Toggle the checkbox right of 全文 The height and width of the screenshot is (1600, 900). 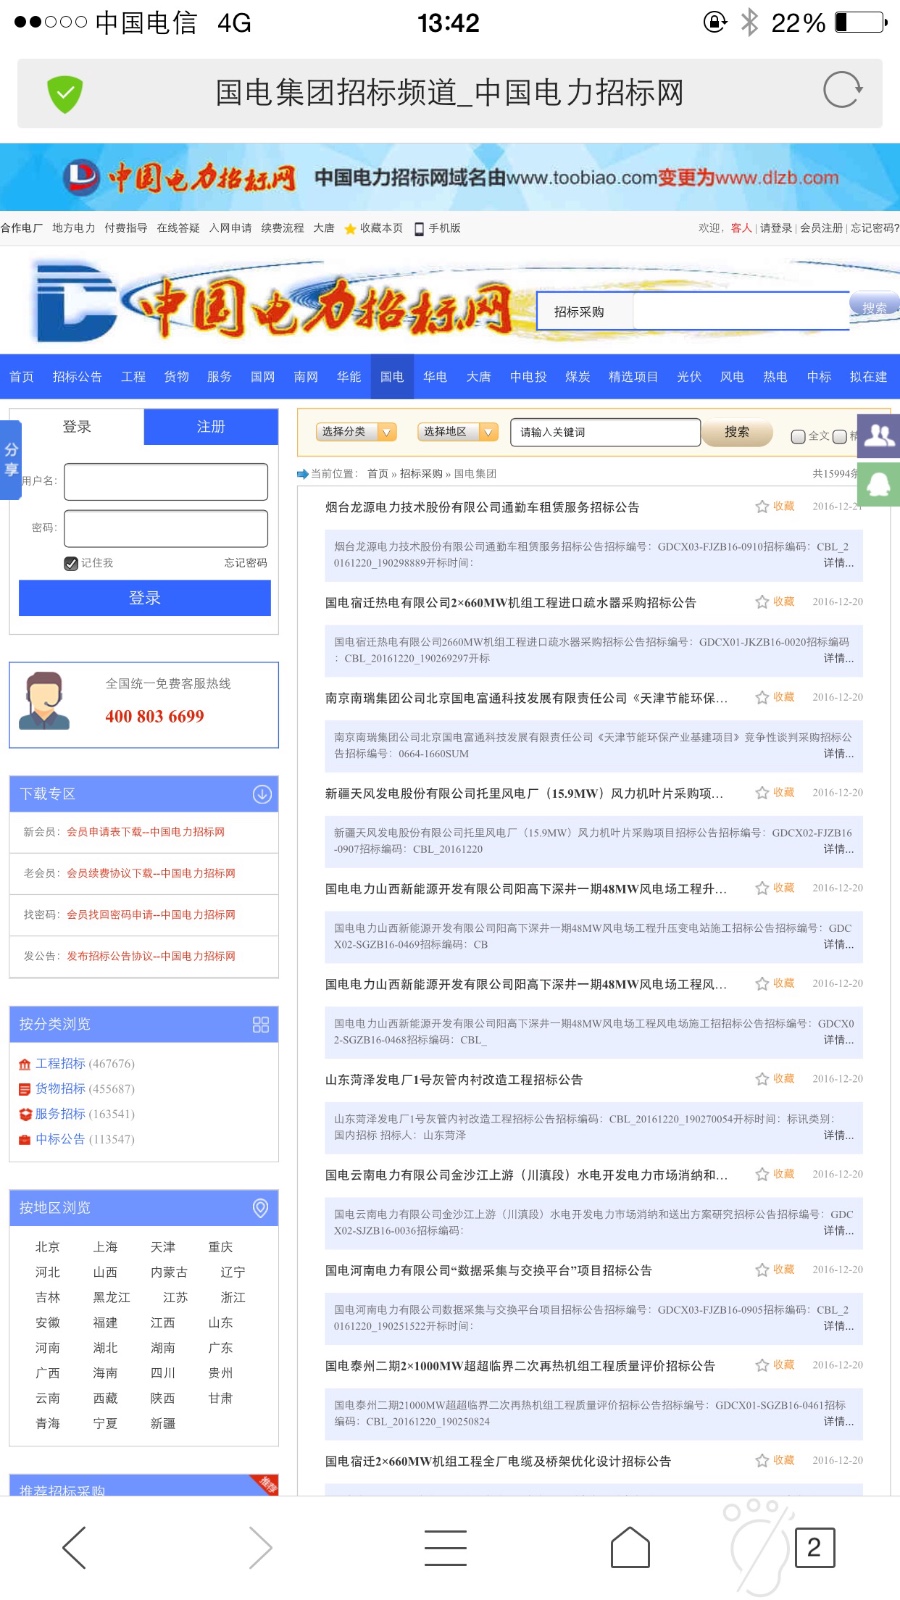(x=839, y=436)
